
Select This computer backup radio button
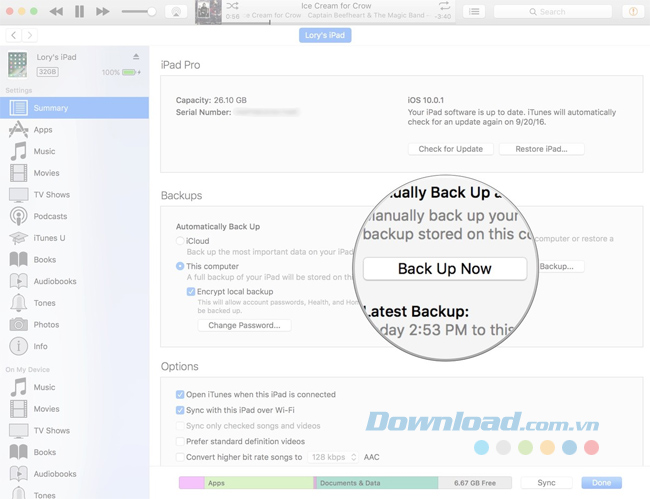coord(180,266)
